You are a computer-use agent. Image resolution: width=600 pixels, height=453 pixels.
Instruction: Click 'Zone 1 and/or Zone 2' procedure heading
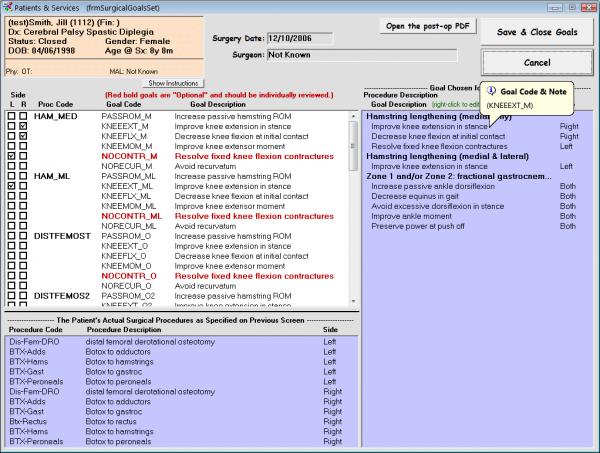(x=459, y=176)
